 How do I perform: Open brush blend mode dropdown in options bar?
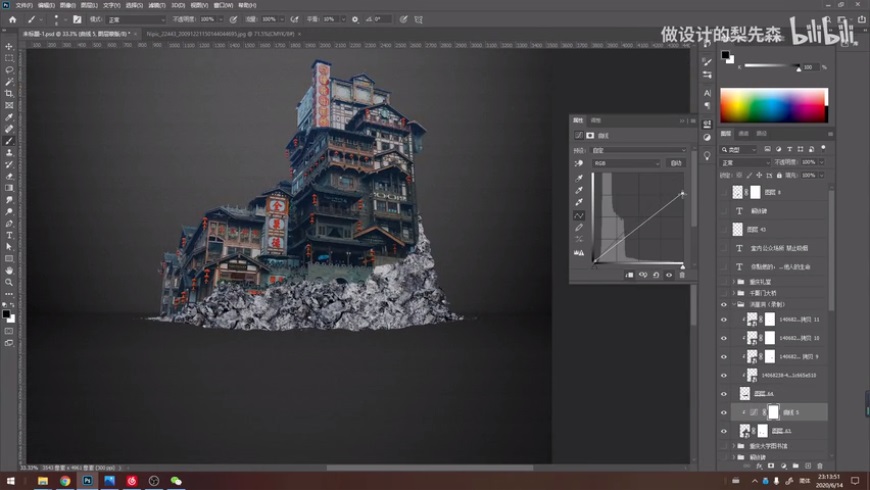tap(136, 19)
